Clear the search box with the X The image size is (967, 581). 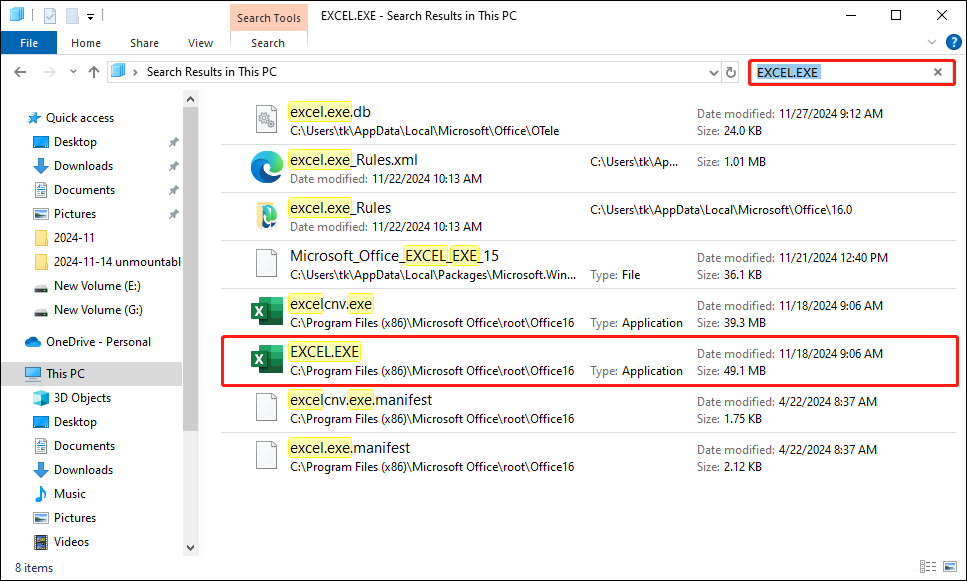click(x=938, y=72)
